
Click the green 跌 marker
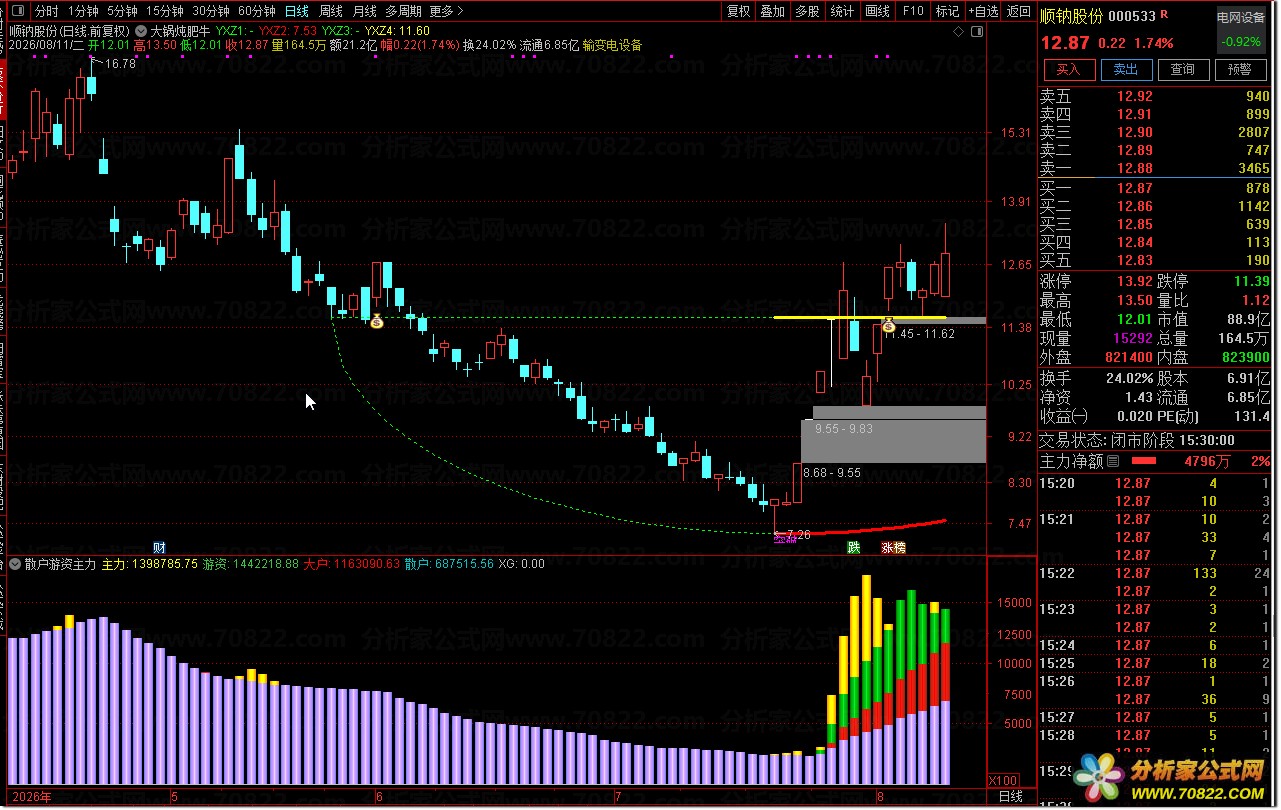[854, 547]
